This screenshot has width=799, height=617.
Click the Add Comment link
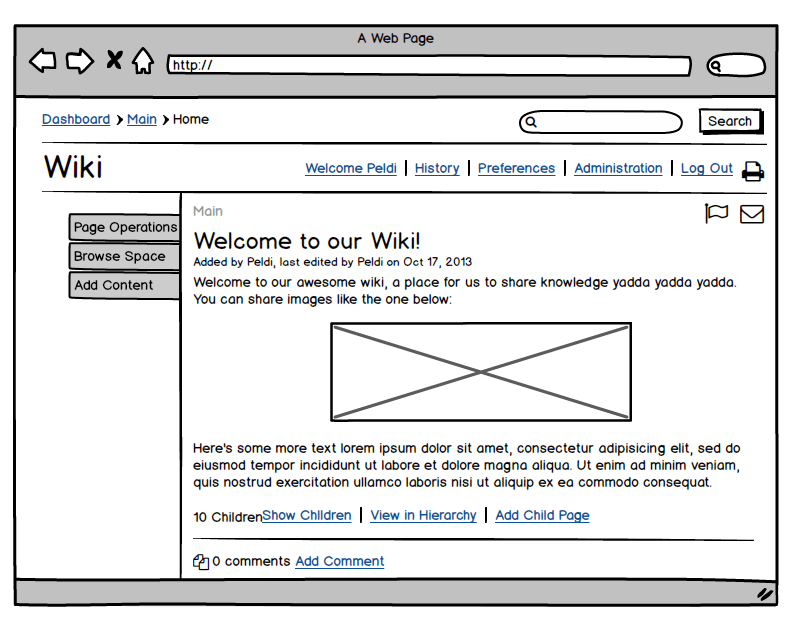(x=339, y=561)
